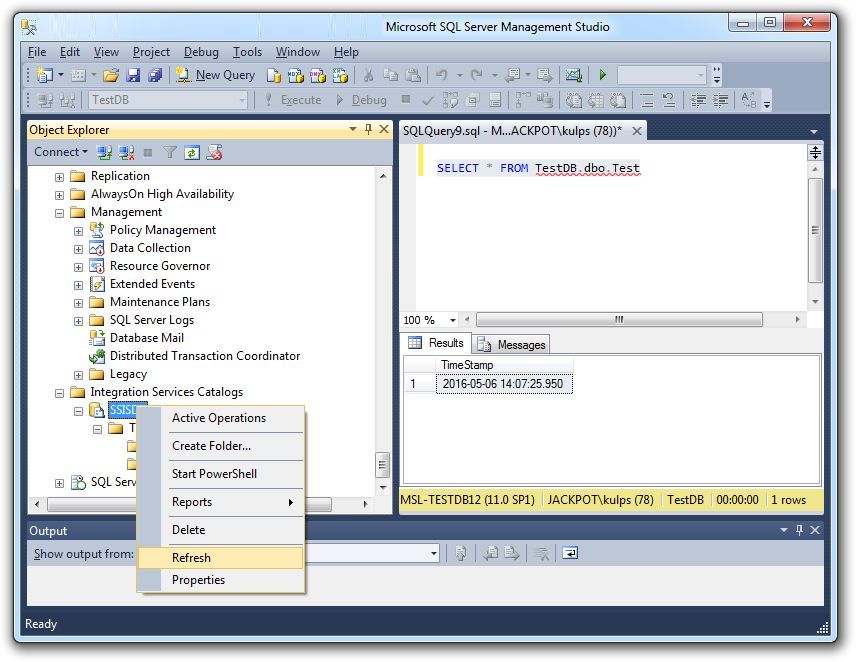Open the Connect dropdown in Object Explorer
The width and height of the screenshot is (856, 662).
(x=60, y=152)
